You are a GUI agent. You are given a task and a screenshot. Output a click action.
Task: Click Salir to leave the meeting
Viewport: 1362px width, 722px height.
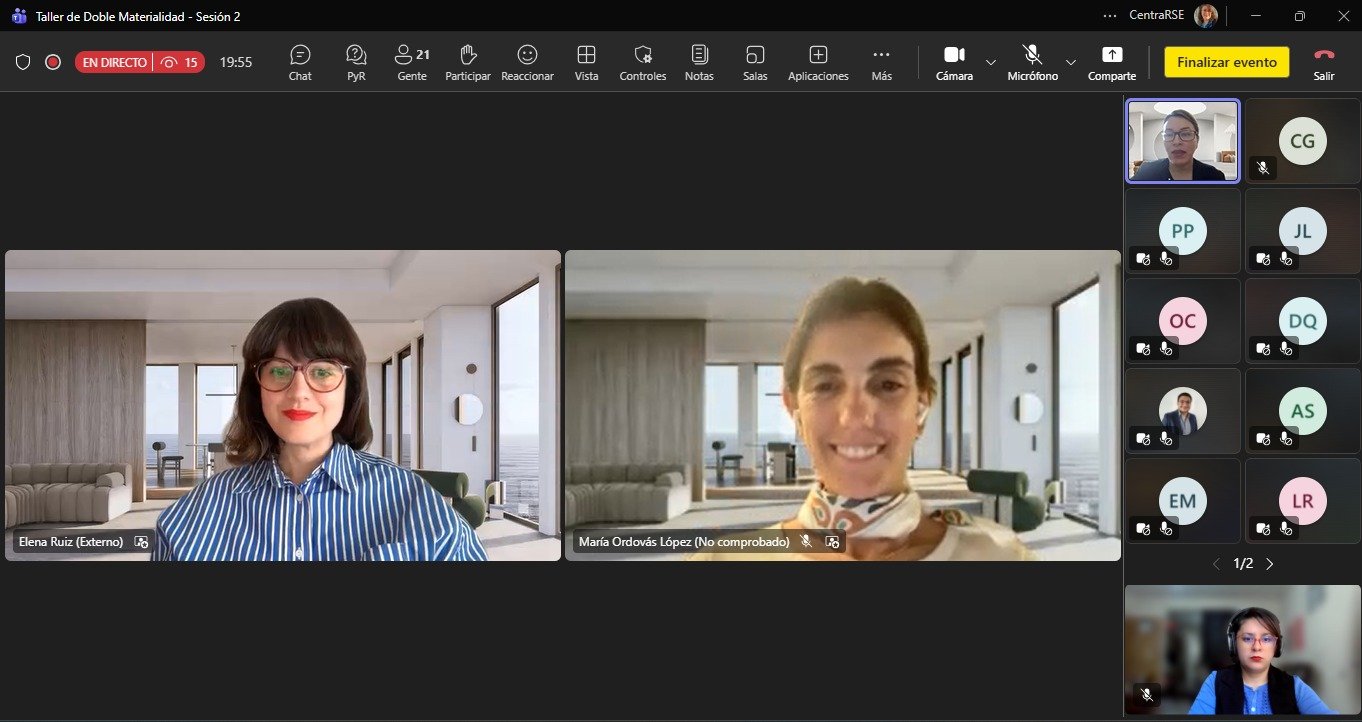click(x=1324, y=62)
